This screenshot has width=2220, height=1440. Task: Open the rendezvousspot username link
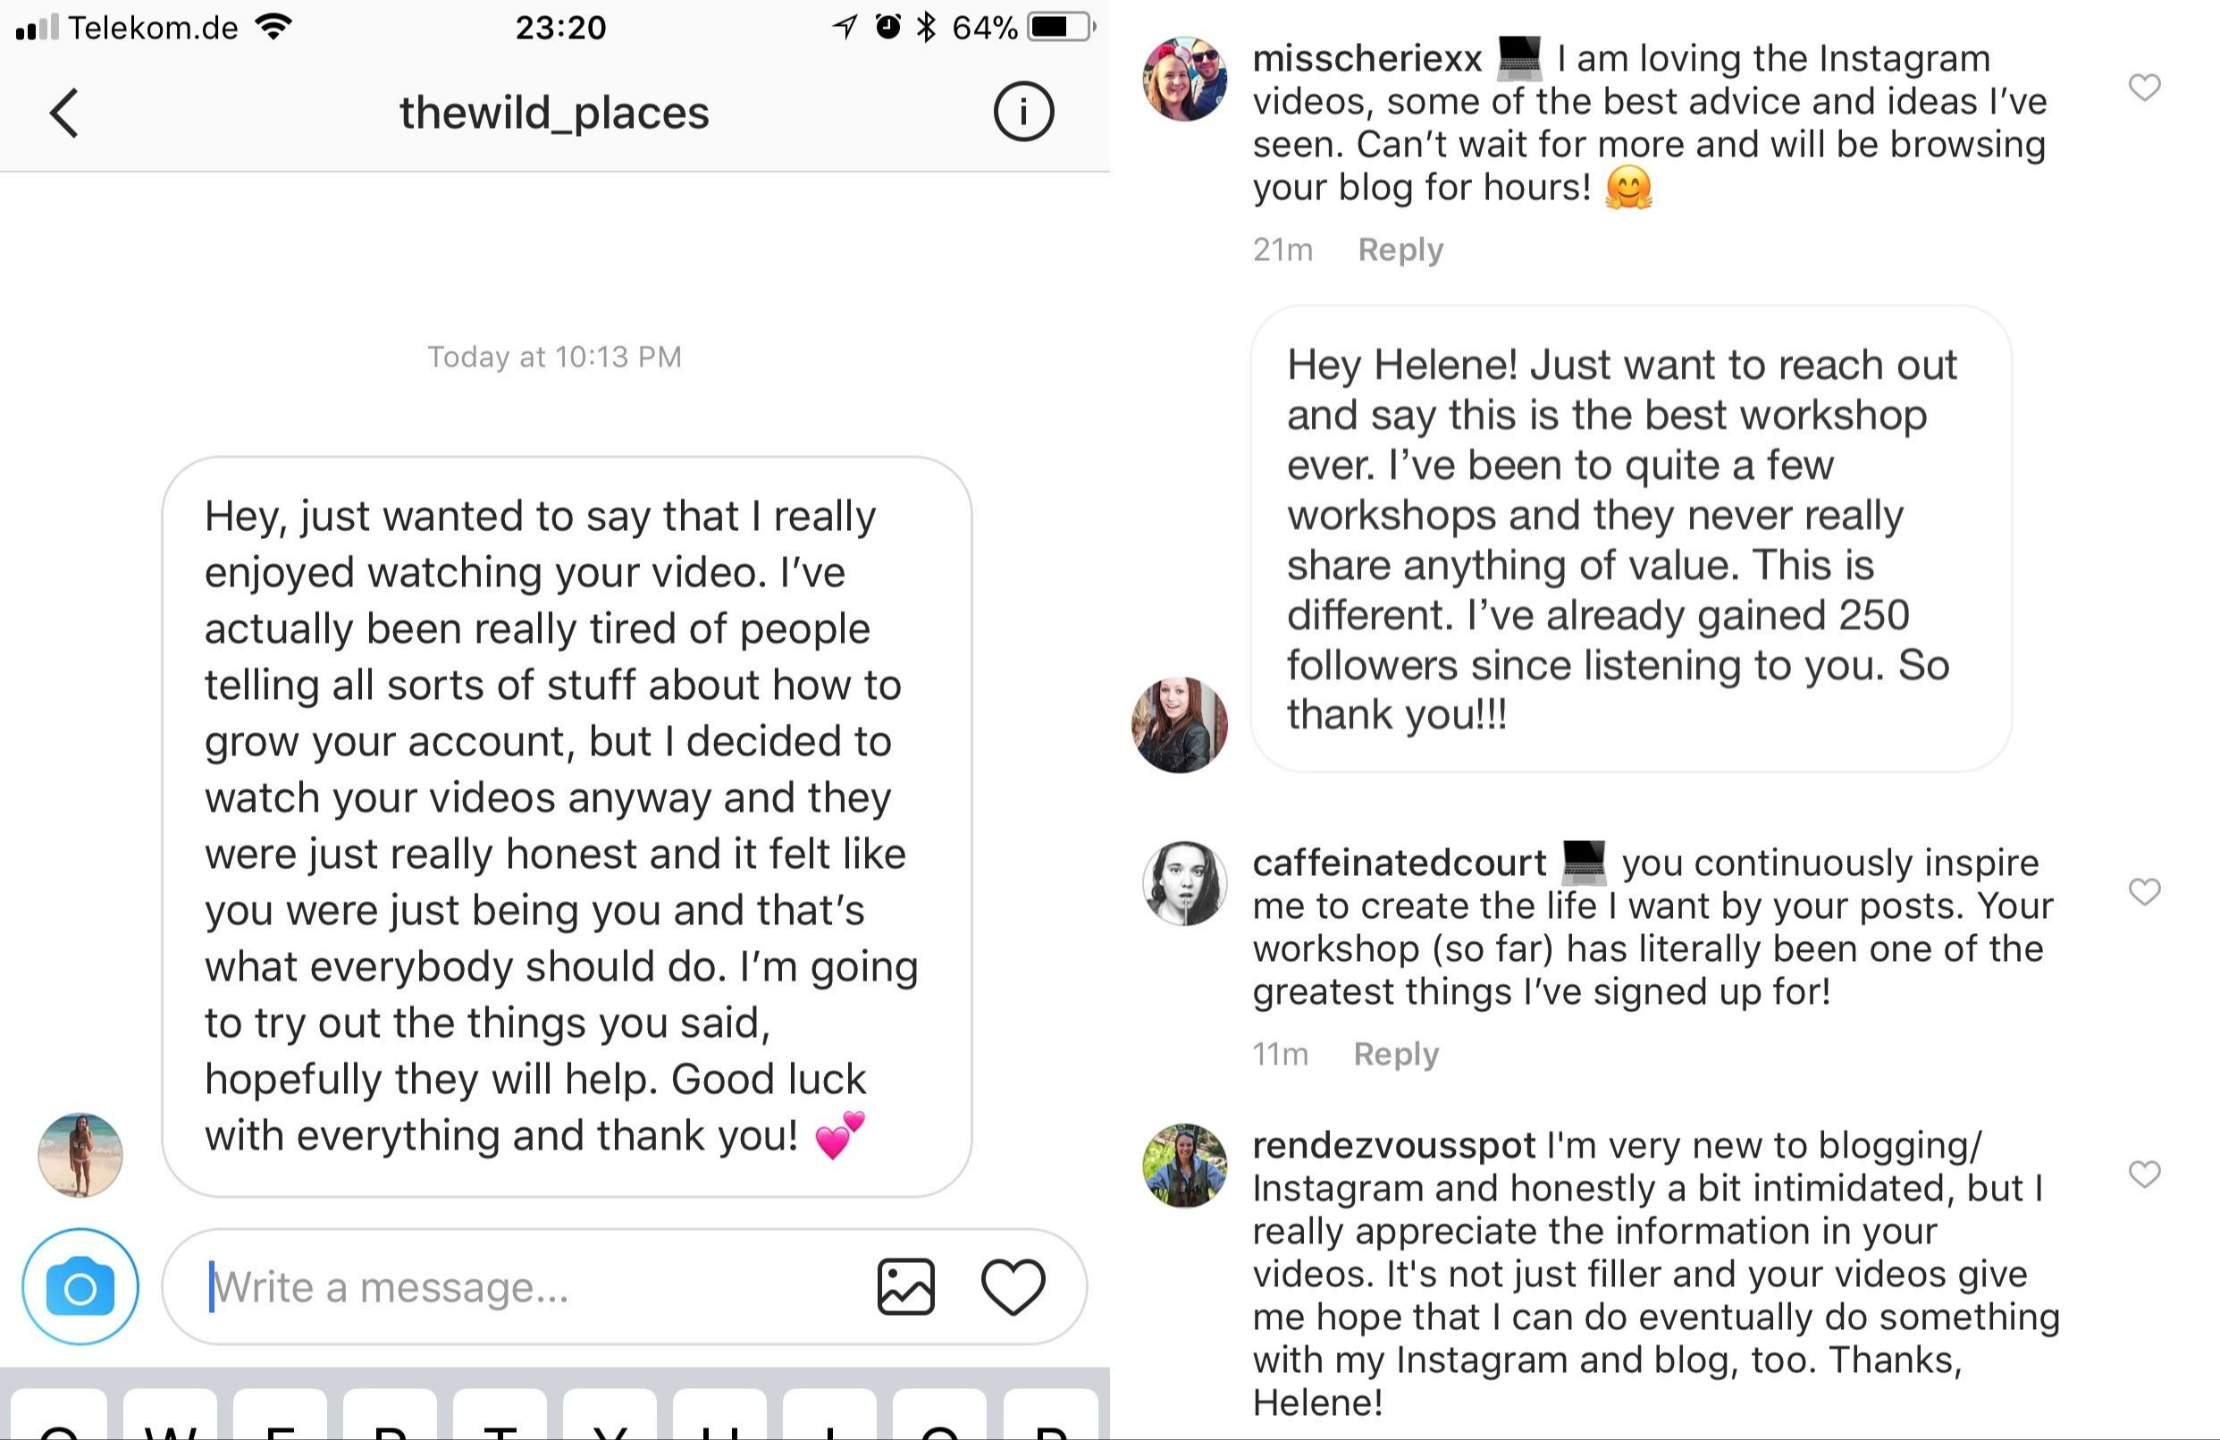[x=1394, y=1145]
